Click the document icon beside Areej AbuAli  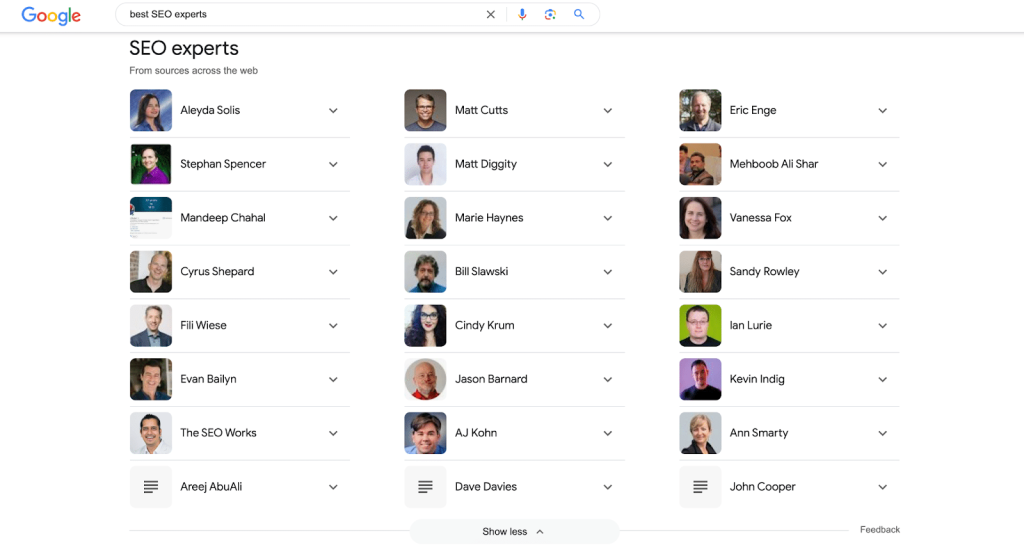[x=151, y=486]
